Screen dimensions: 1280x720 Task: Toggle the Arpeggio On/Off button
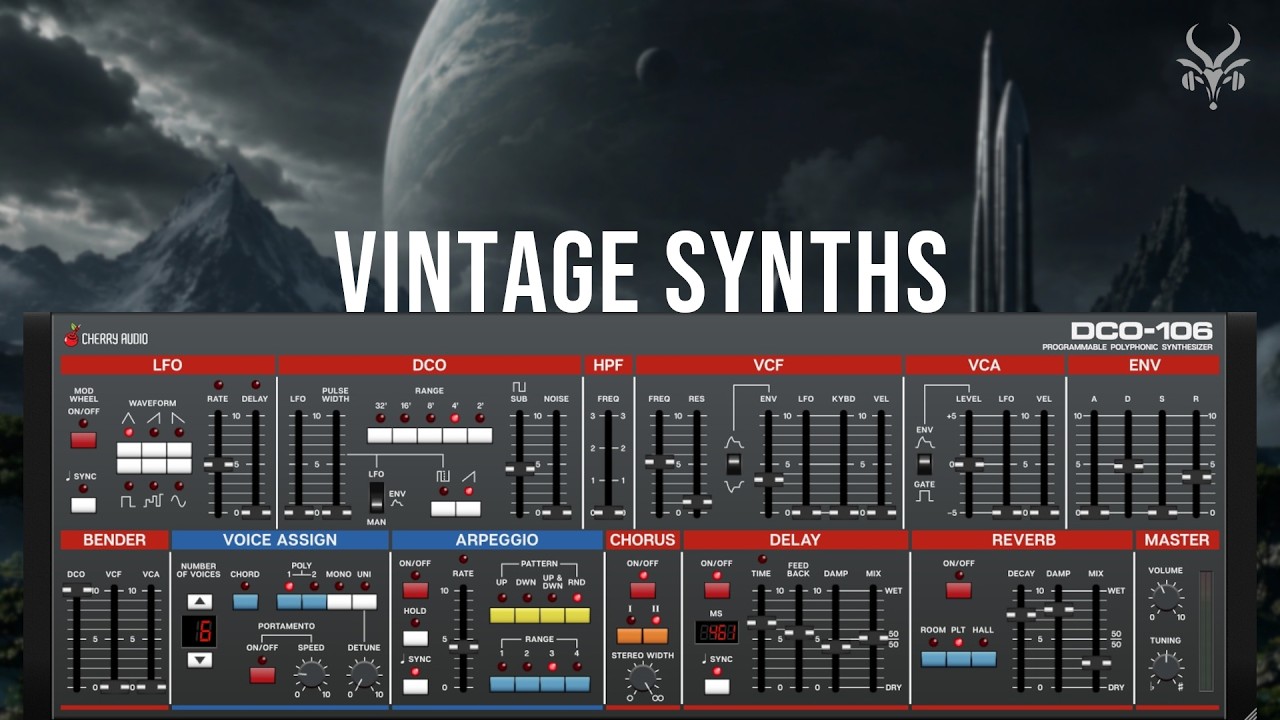[x=415, y=590]
